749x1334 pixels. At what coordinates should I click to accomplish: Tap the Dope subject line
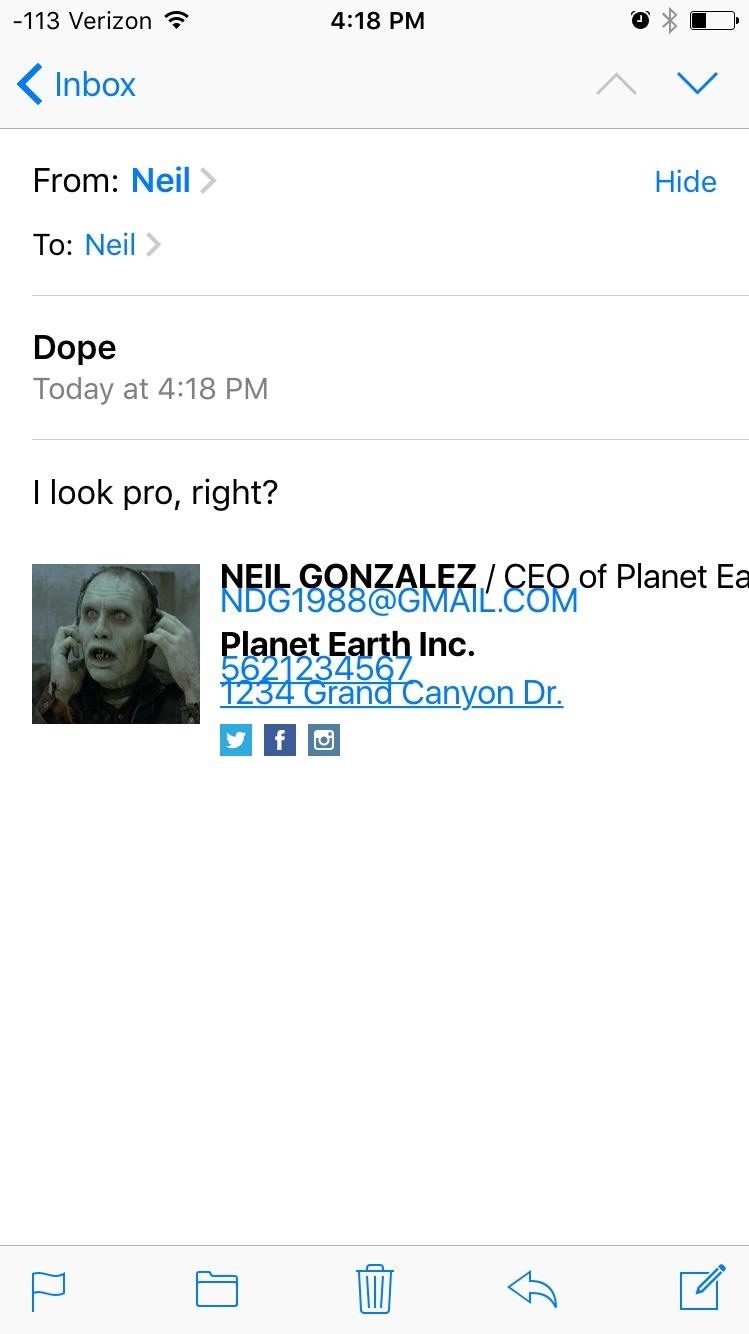[75, 347]
